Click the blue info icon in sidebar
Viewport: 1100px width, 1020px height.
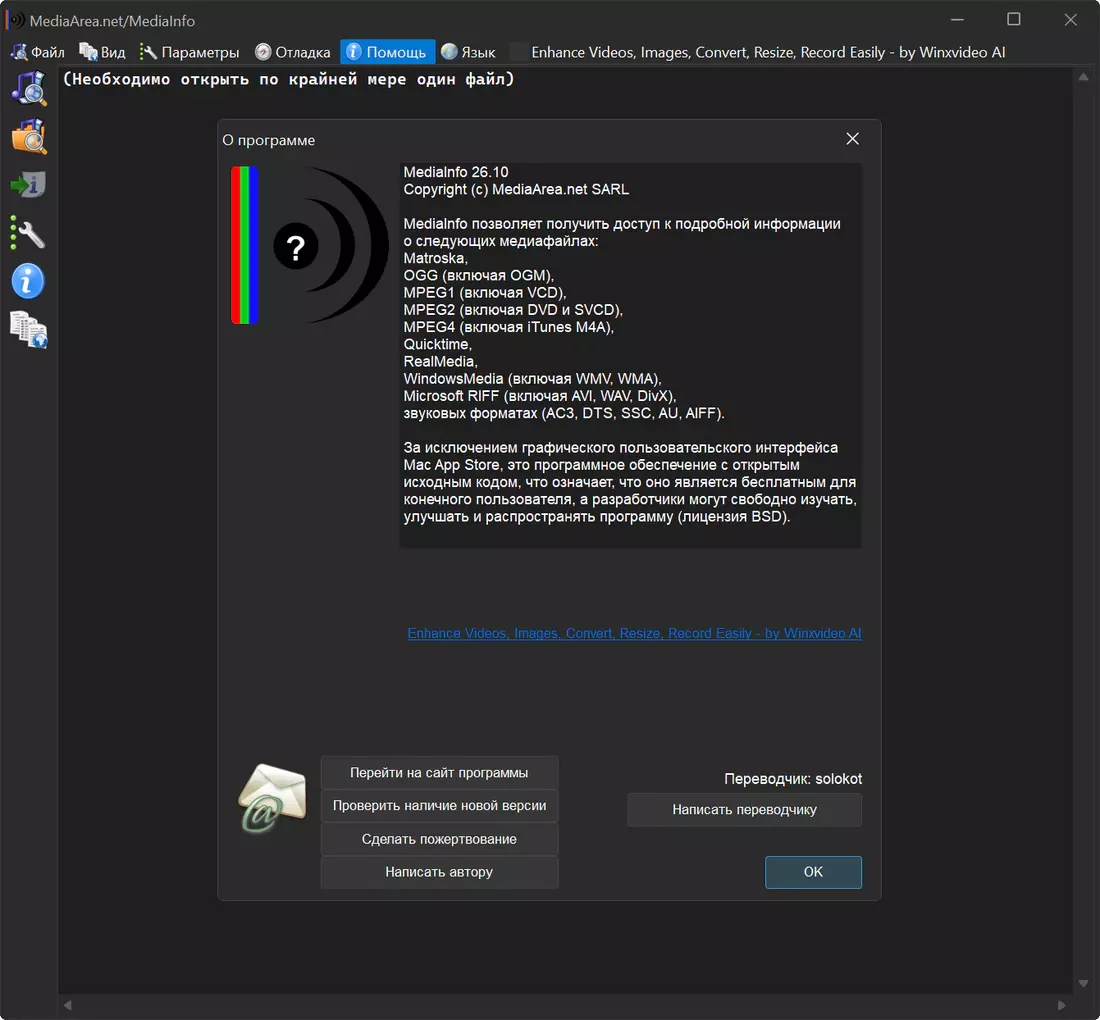28,281
